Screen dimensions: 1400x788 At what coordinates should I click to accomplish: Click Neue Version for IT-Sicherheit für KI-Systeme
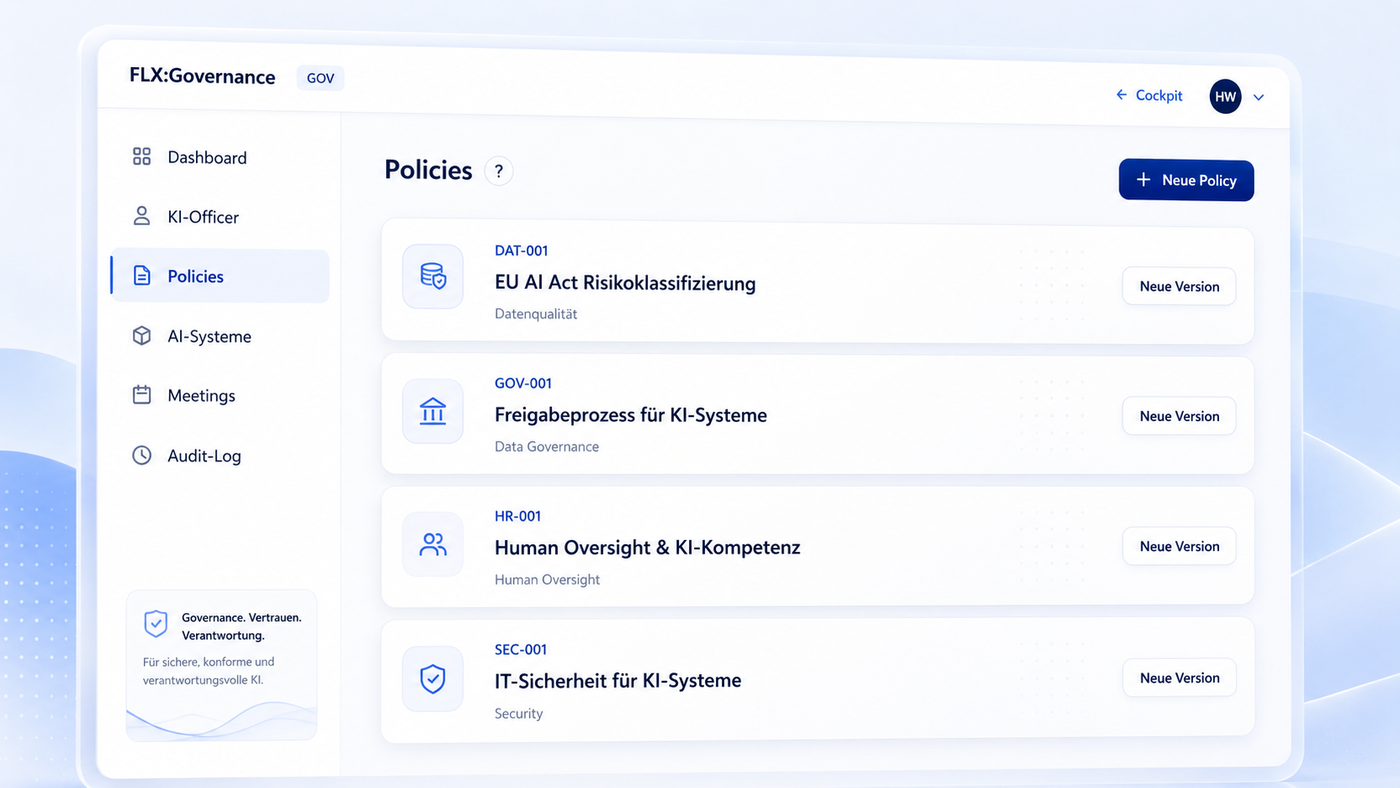[x=1179, y=677]
